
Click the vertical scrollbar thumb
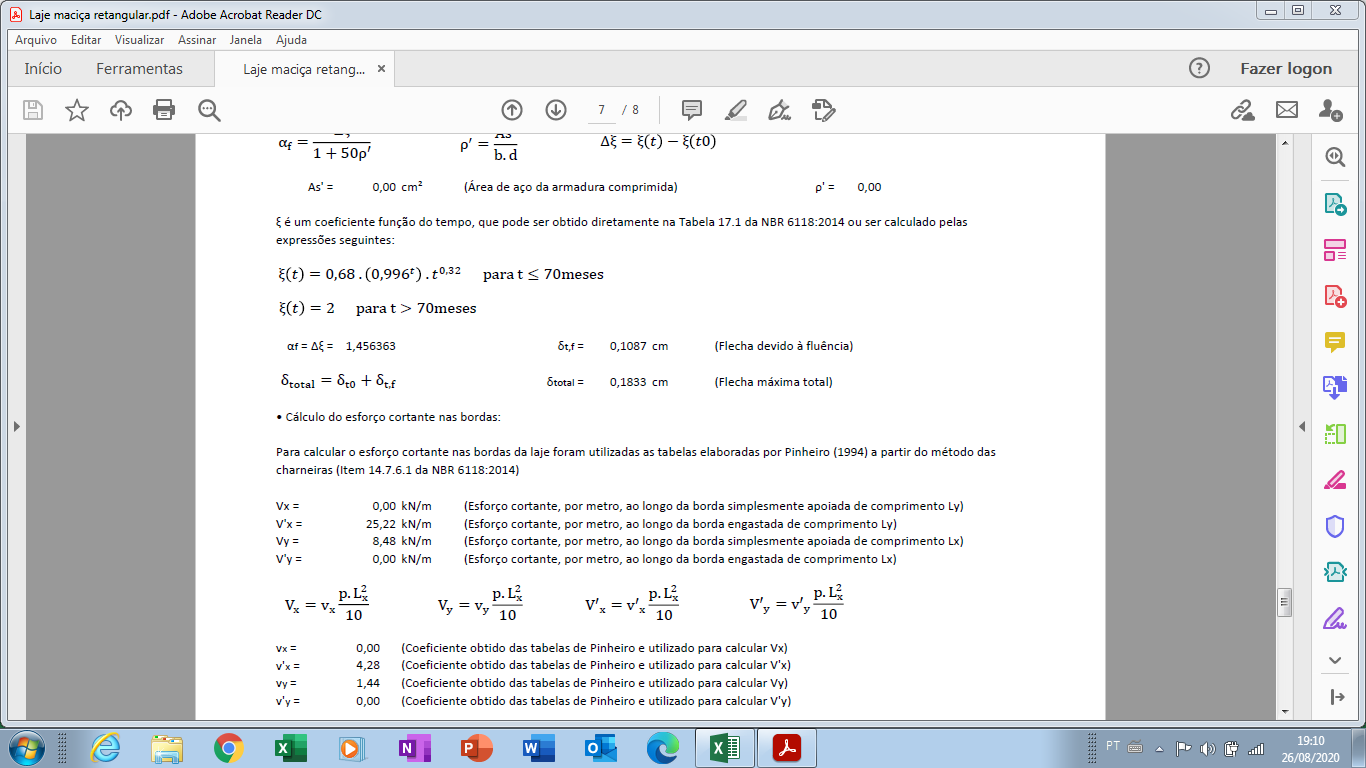coord(1285,602)
